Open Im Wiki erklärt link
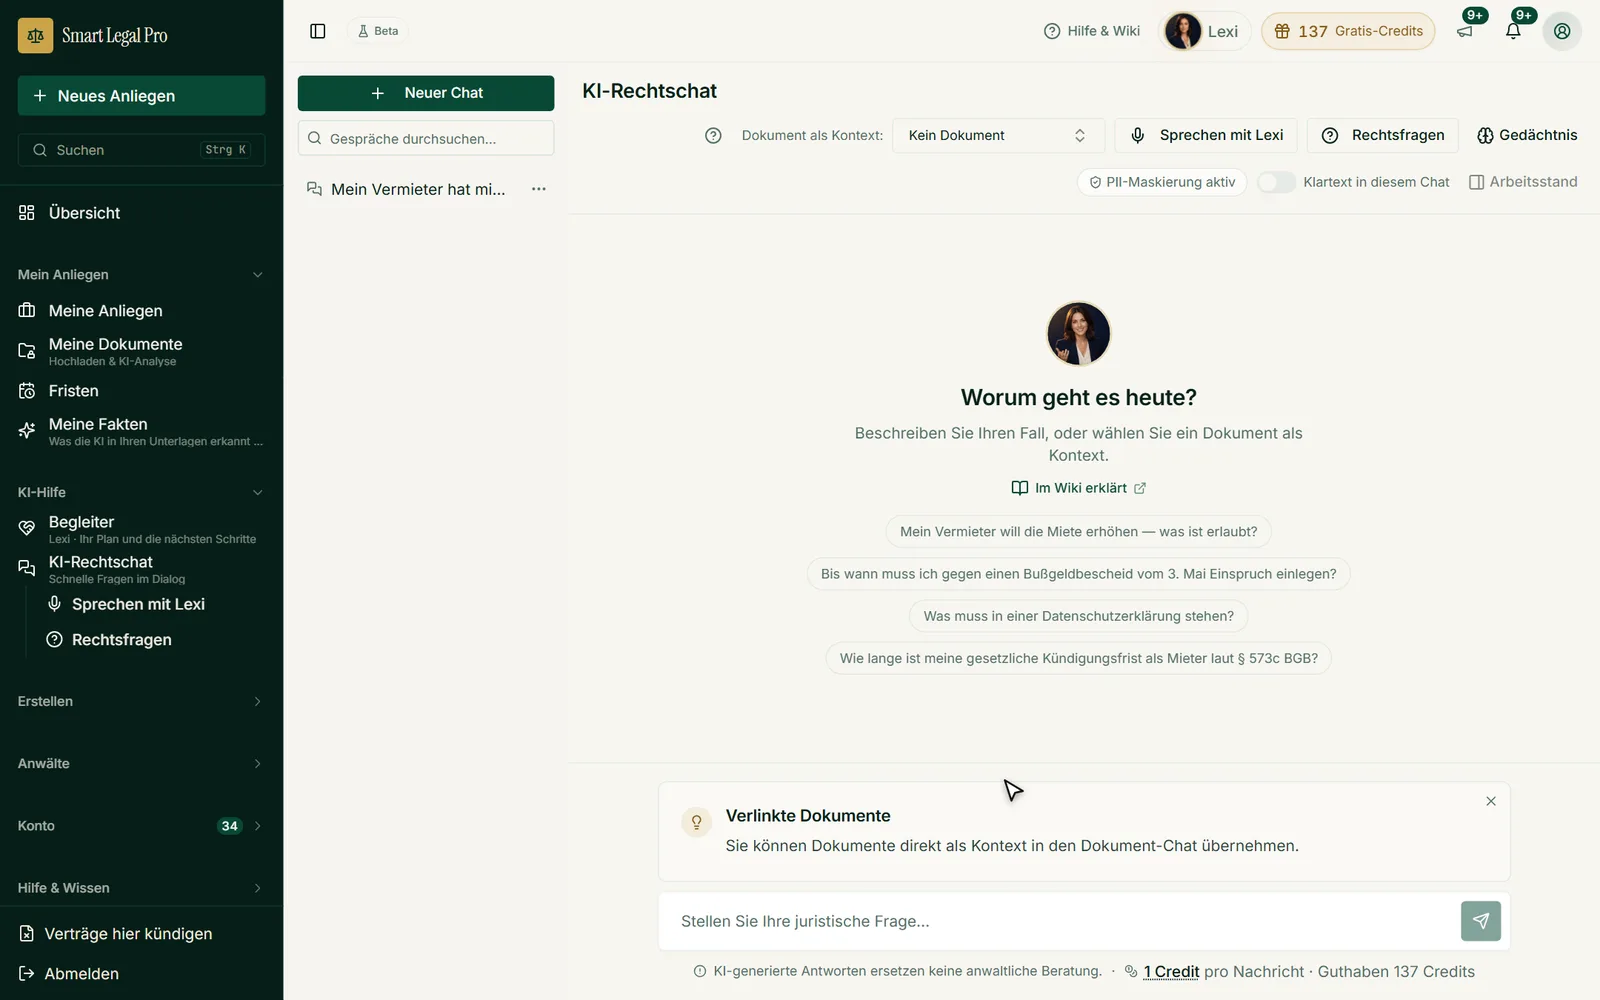 coord(1079,488)
